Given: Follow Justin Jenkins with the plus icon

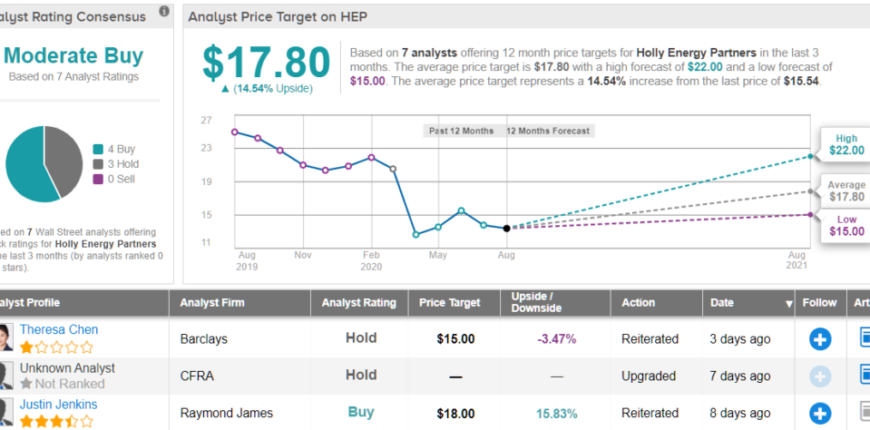Looking at the screenshot, I should pyautogui.click(x=820, y=413).
